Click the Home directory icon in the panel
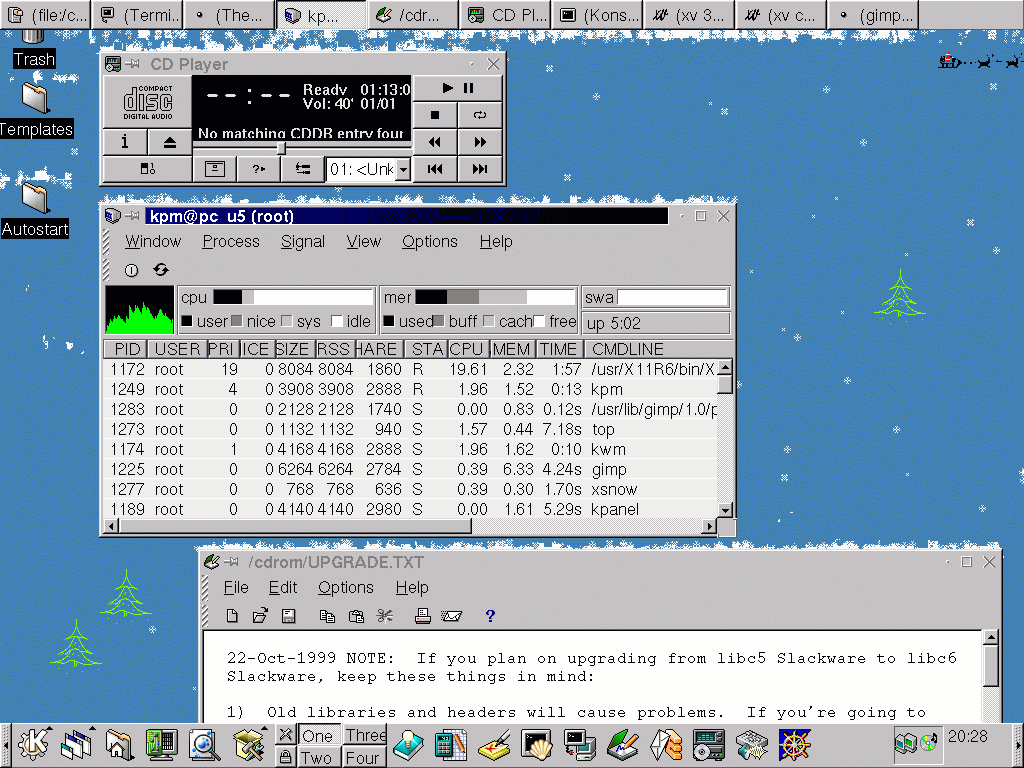 pos(119,745)
